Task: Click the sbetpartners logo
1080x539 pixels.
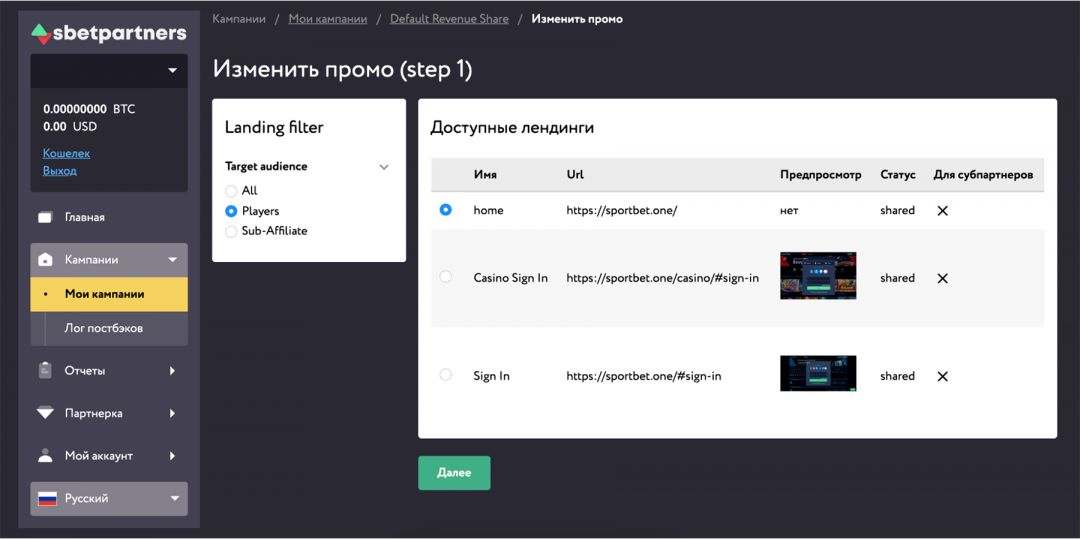Action: point(109,33)
